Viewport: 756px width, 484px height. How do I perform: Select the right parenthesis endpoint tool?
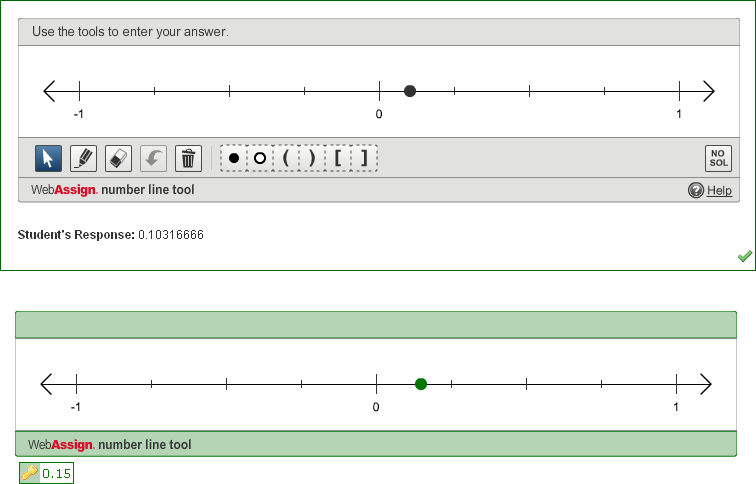pyautogui.click(x=312, y=158)
